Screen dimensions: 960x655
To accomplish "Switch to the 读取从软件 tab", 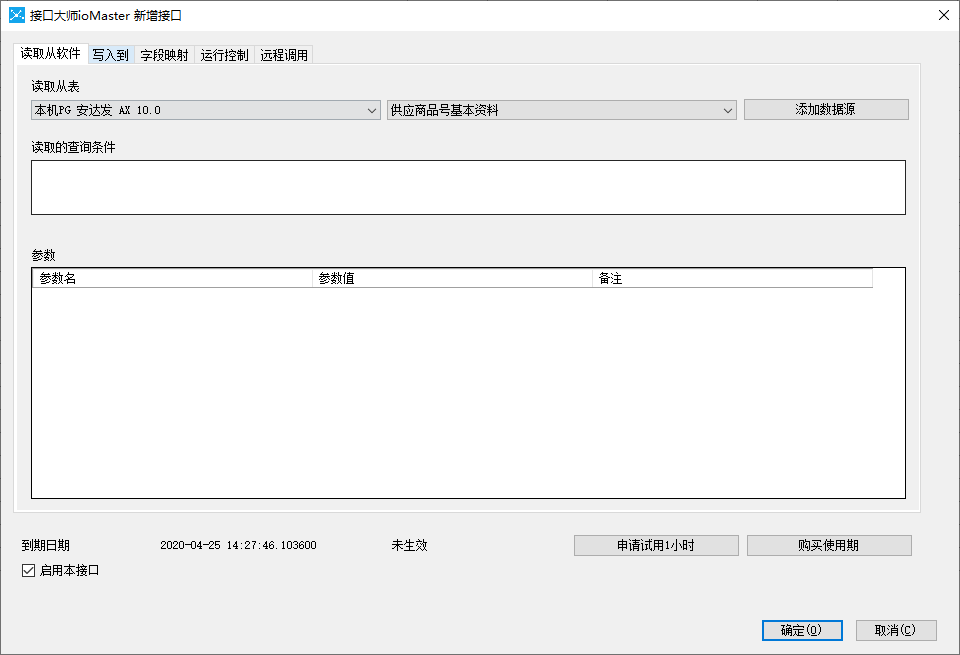I will [50, 54].
